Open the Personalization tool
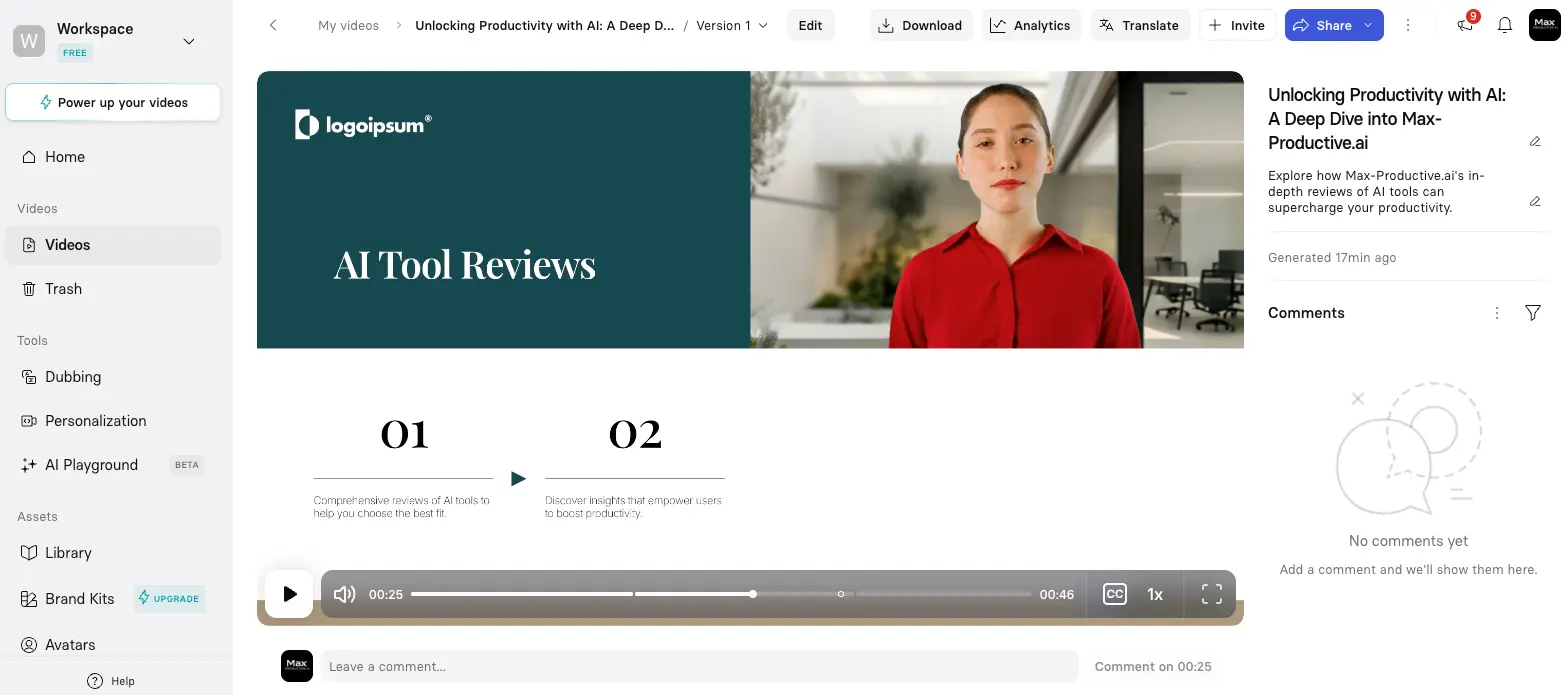1565x695 pixels. click(x=113, y=421)
